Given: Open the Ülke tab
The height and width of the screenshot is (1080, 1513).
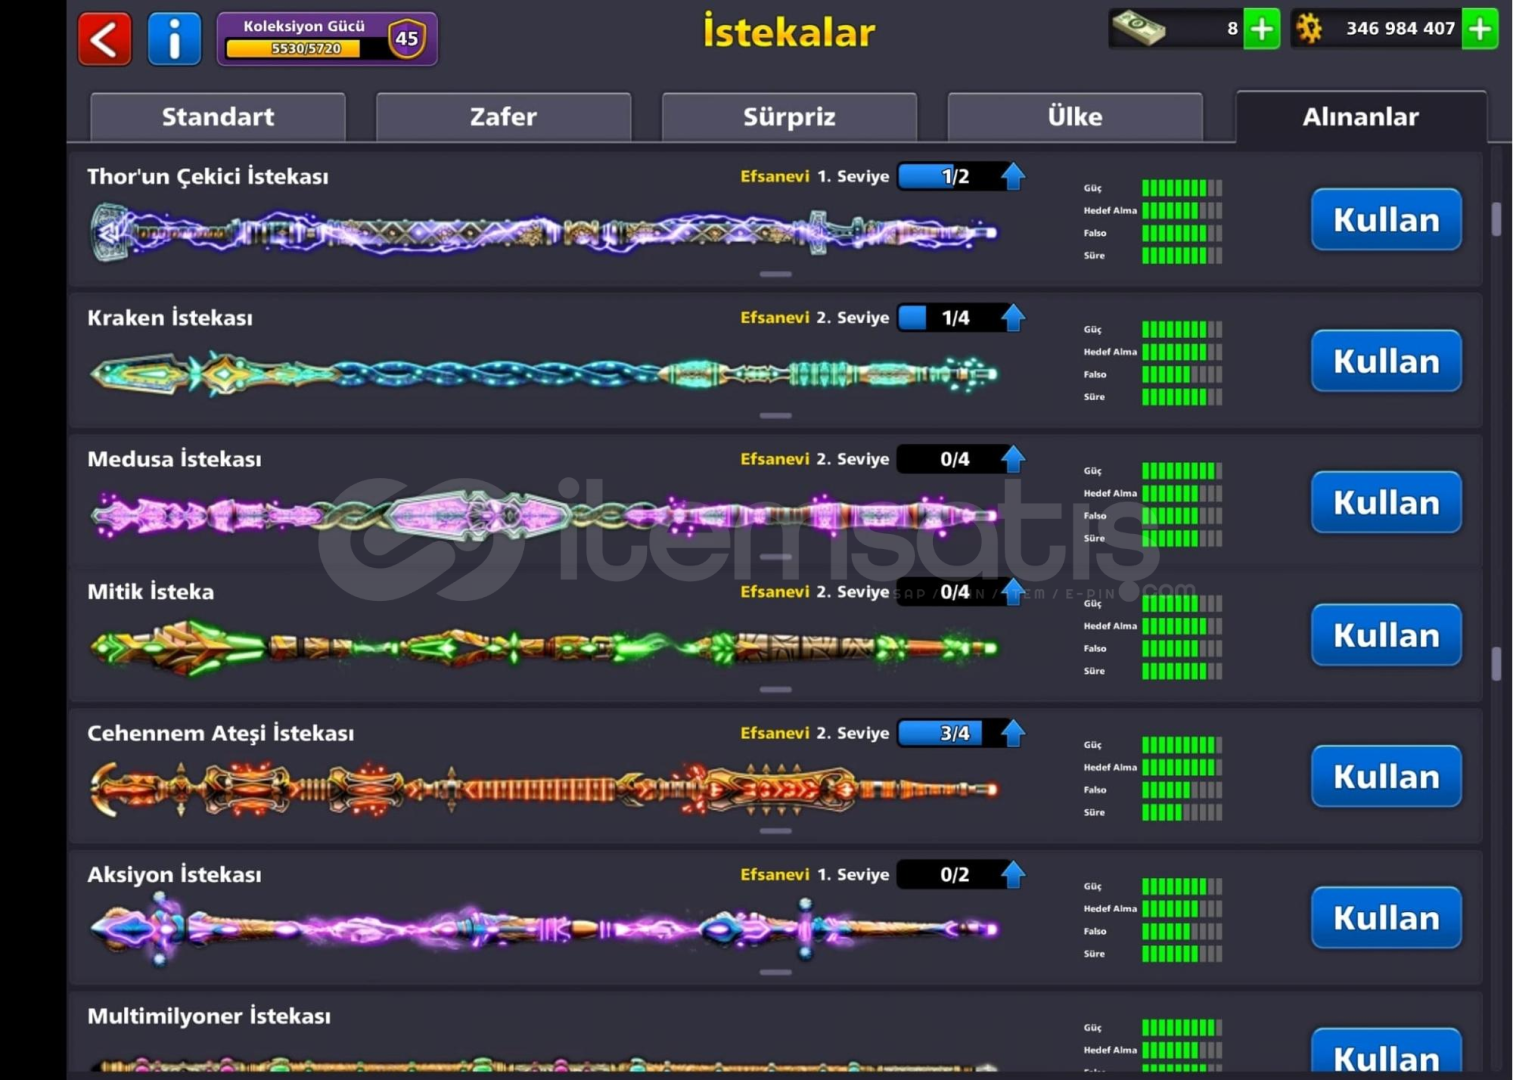Looking at the screenshot, I should pos(1075,117).
